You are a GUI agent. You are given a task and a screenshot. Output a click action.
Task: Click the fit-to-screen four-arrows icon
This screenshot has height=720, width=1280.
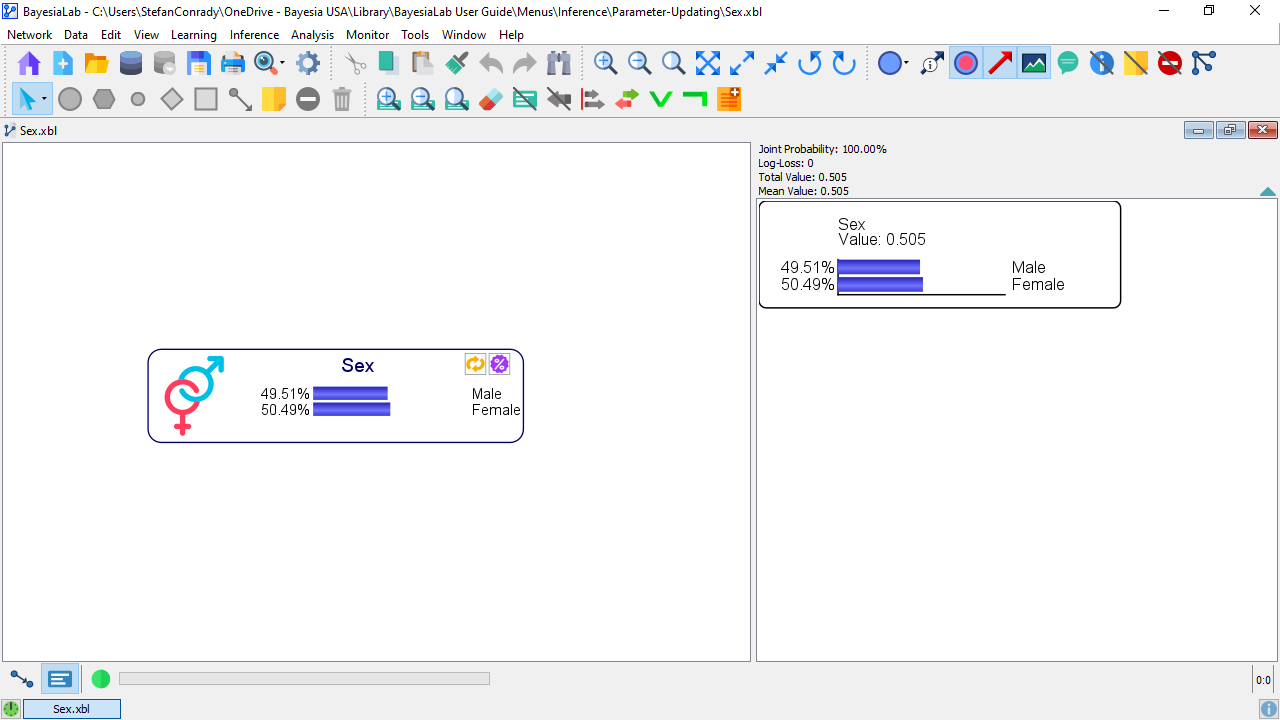708,64
